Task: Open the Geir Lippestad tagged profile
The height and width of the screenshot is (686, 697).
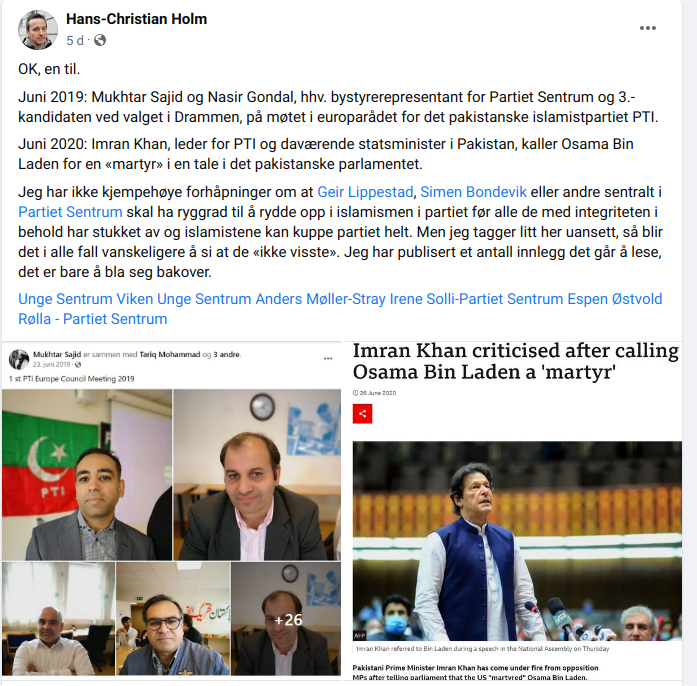Action: 365,192
